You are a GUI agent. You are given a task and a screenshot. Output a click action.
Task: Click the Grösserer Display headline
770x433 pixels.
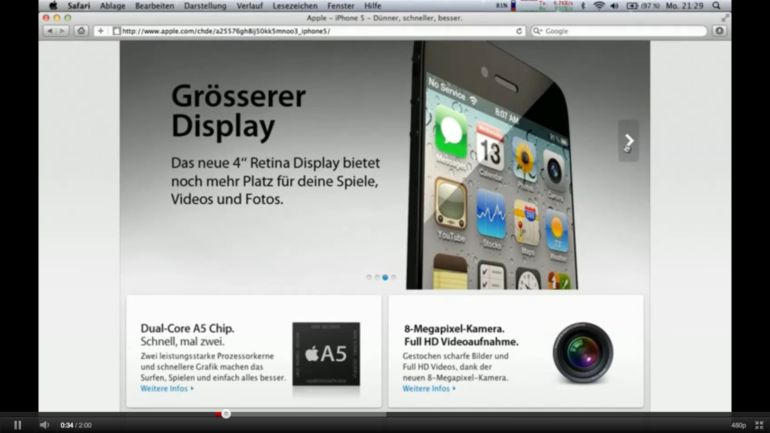238,111
